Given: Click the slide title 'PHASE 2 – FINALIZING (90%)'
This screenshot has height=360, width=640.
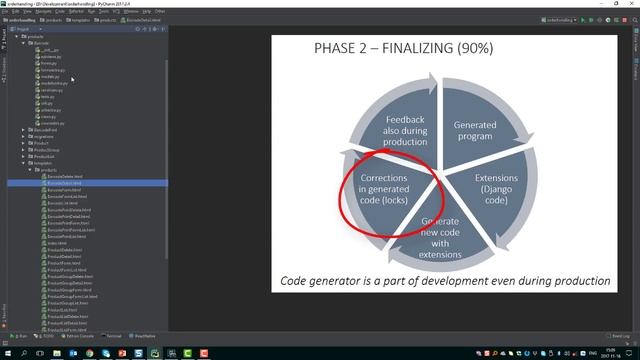Looking at the screenshot, I should 403,49.
